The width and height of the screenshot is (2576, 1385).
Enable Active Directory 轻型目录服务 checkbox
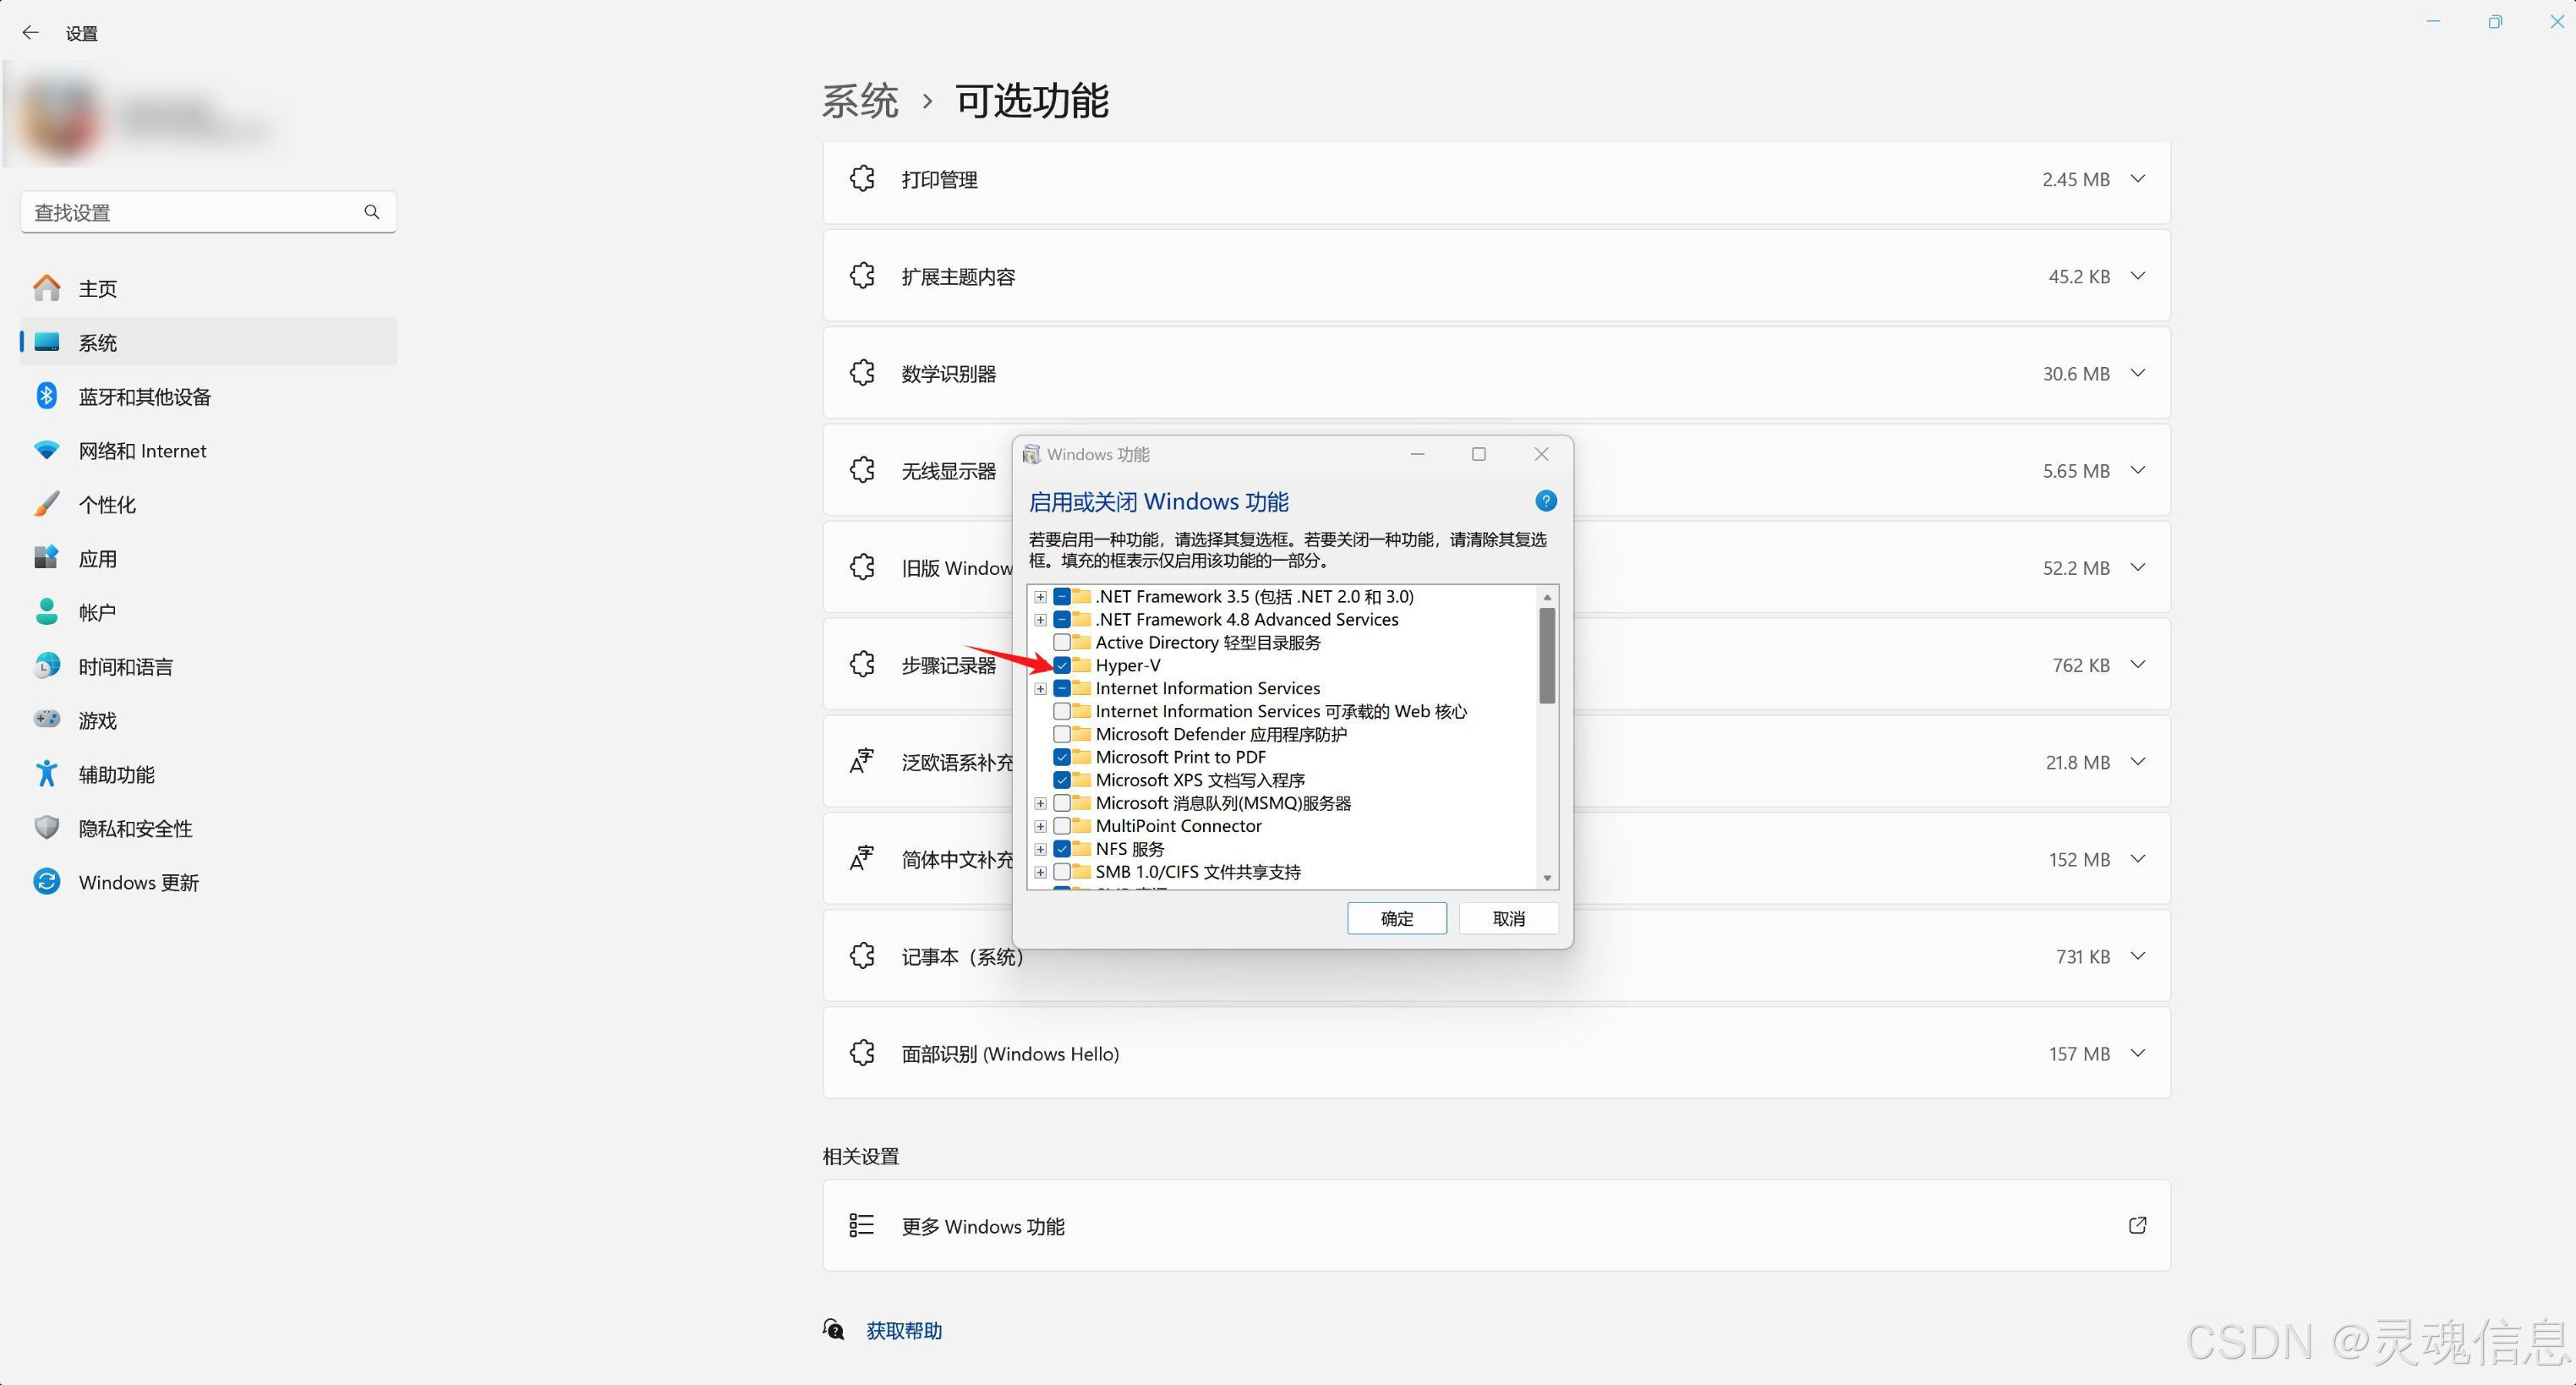click(1062, 642)
